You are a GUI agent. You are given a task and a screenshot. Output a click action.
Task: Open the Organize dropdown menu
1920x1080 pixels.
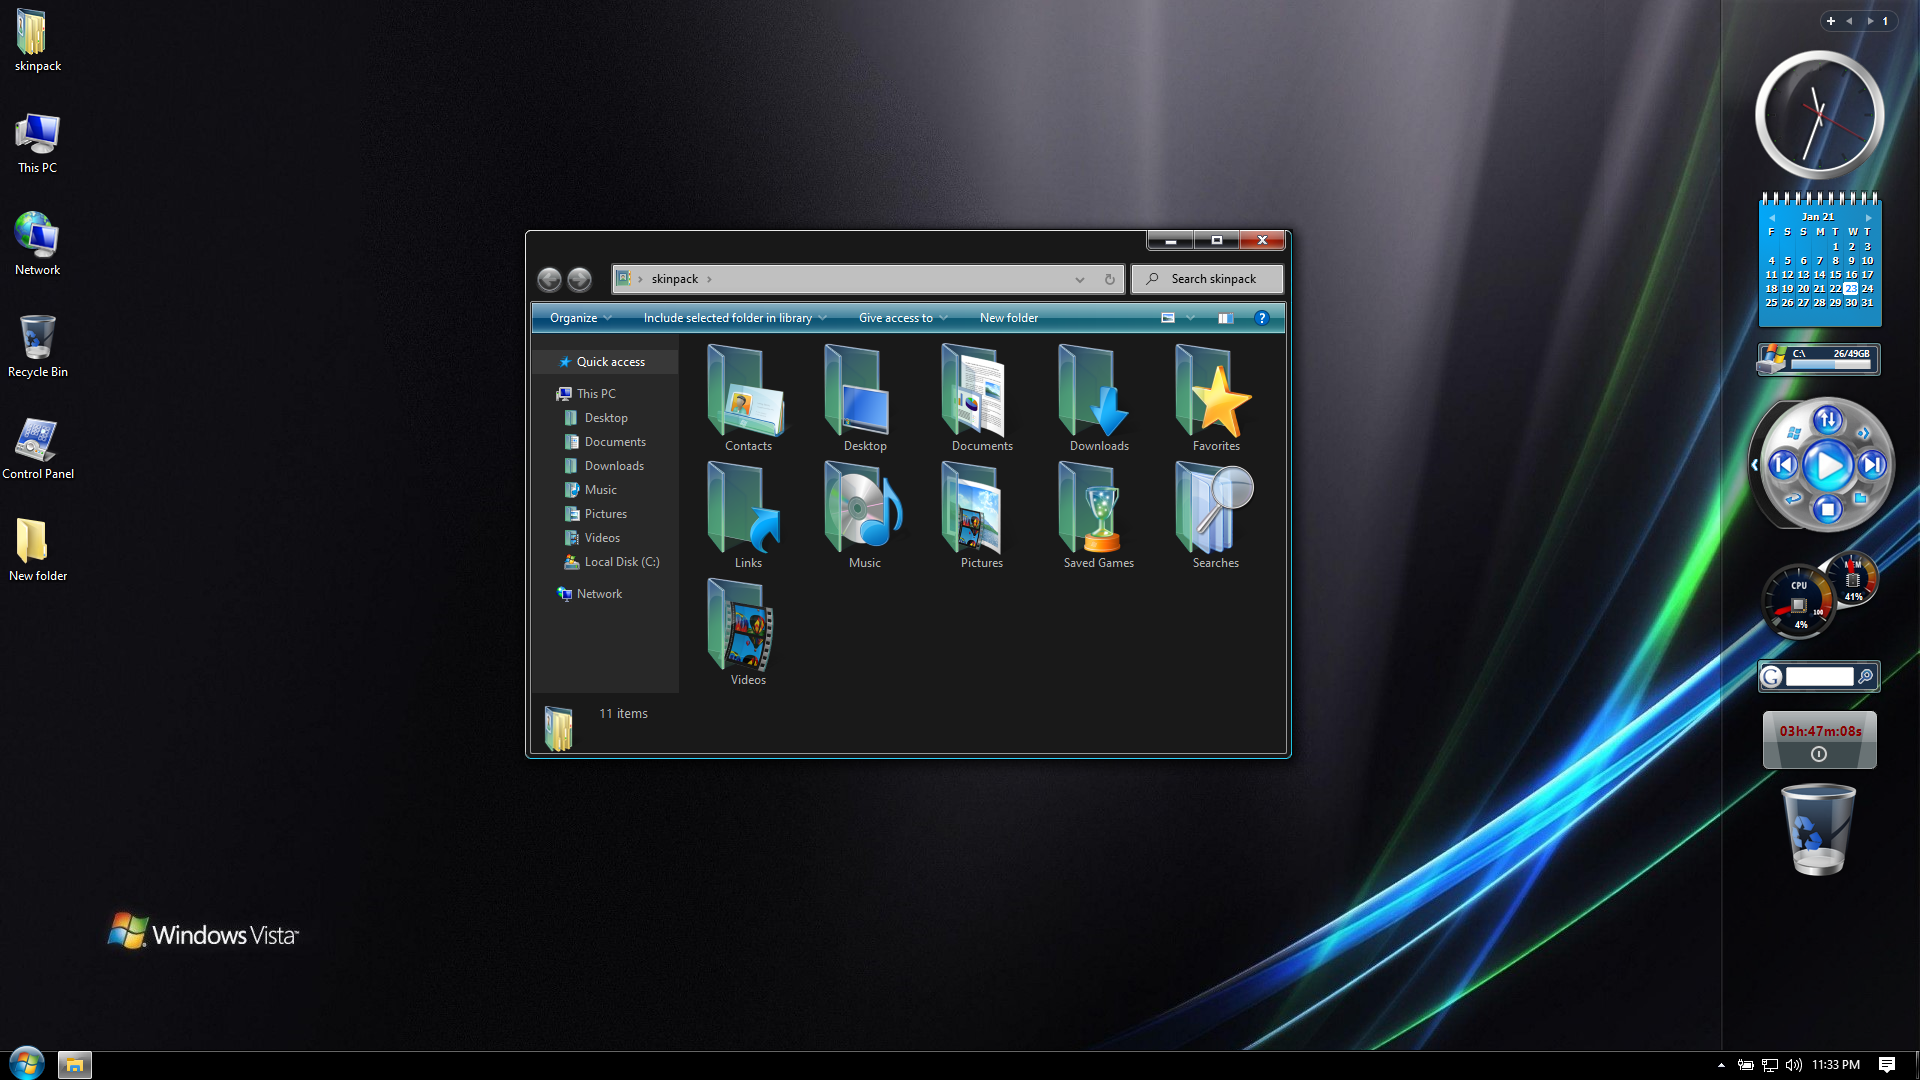point(580,318)
